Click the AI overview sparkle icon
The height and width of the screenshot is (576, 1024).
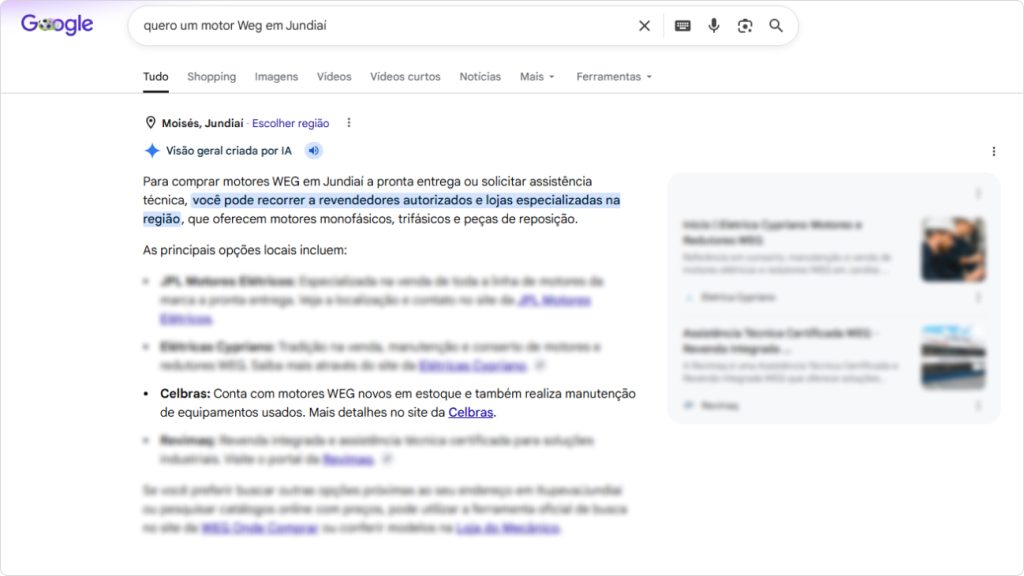pos(152,151)
